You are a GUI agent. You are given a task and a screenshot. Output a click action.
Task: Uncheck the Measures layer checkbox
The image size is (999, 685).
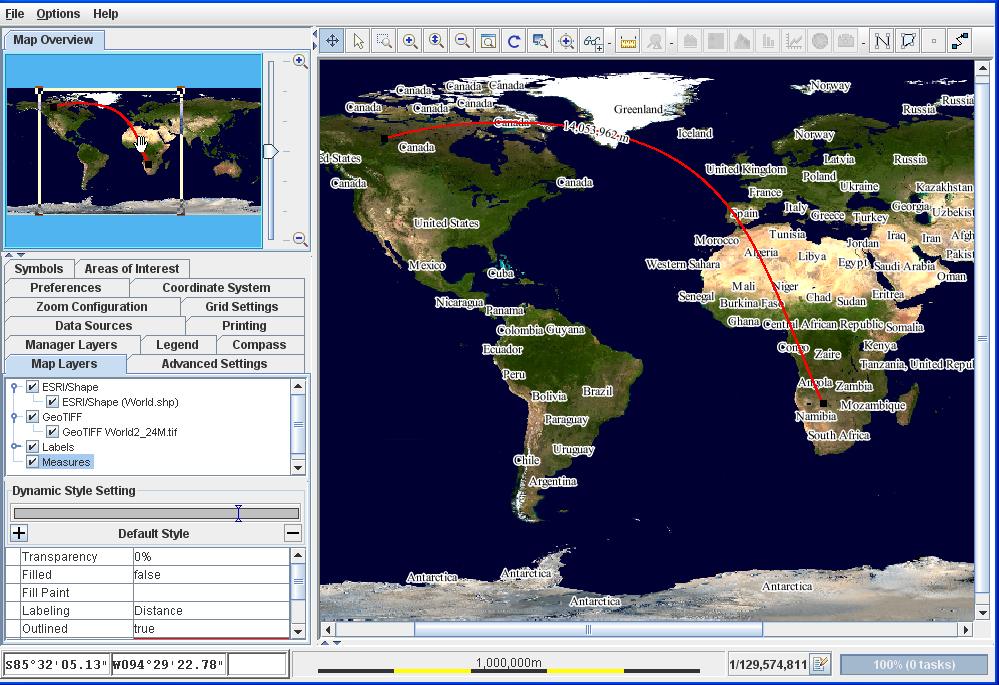tap(33, 462)
